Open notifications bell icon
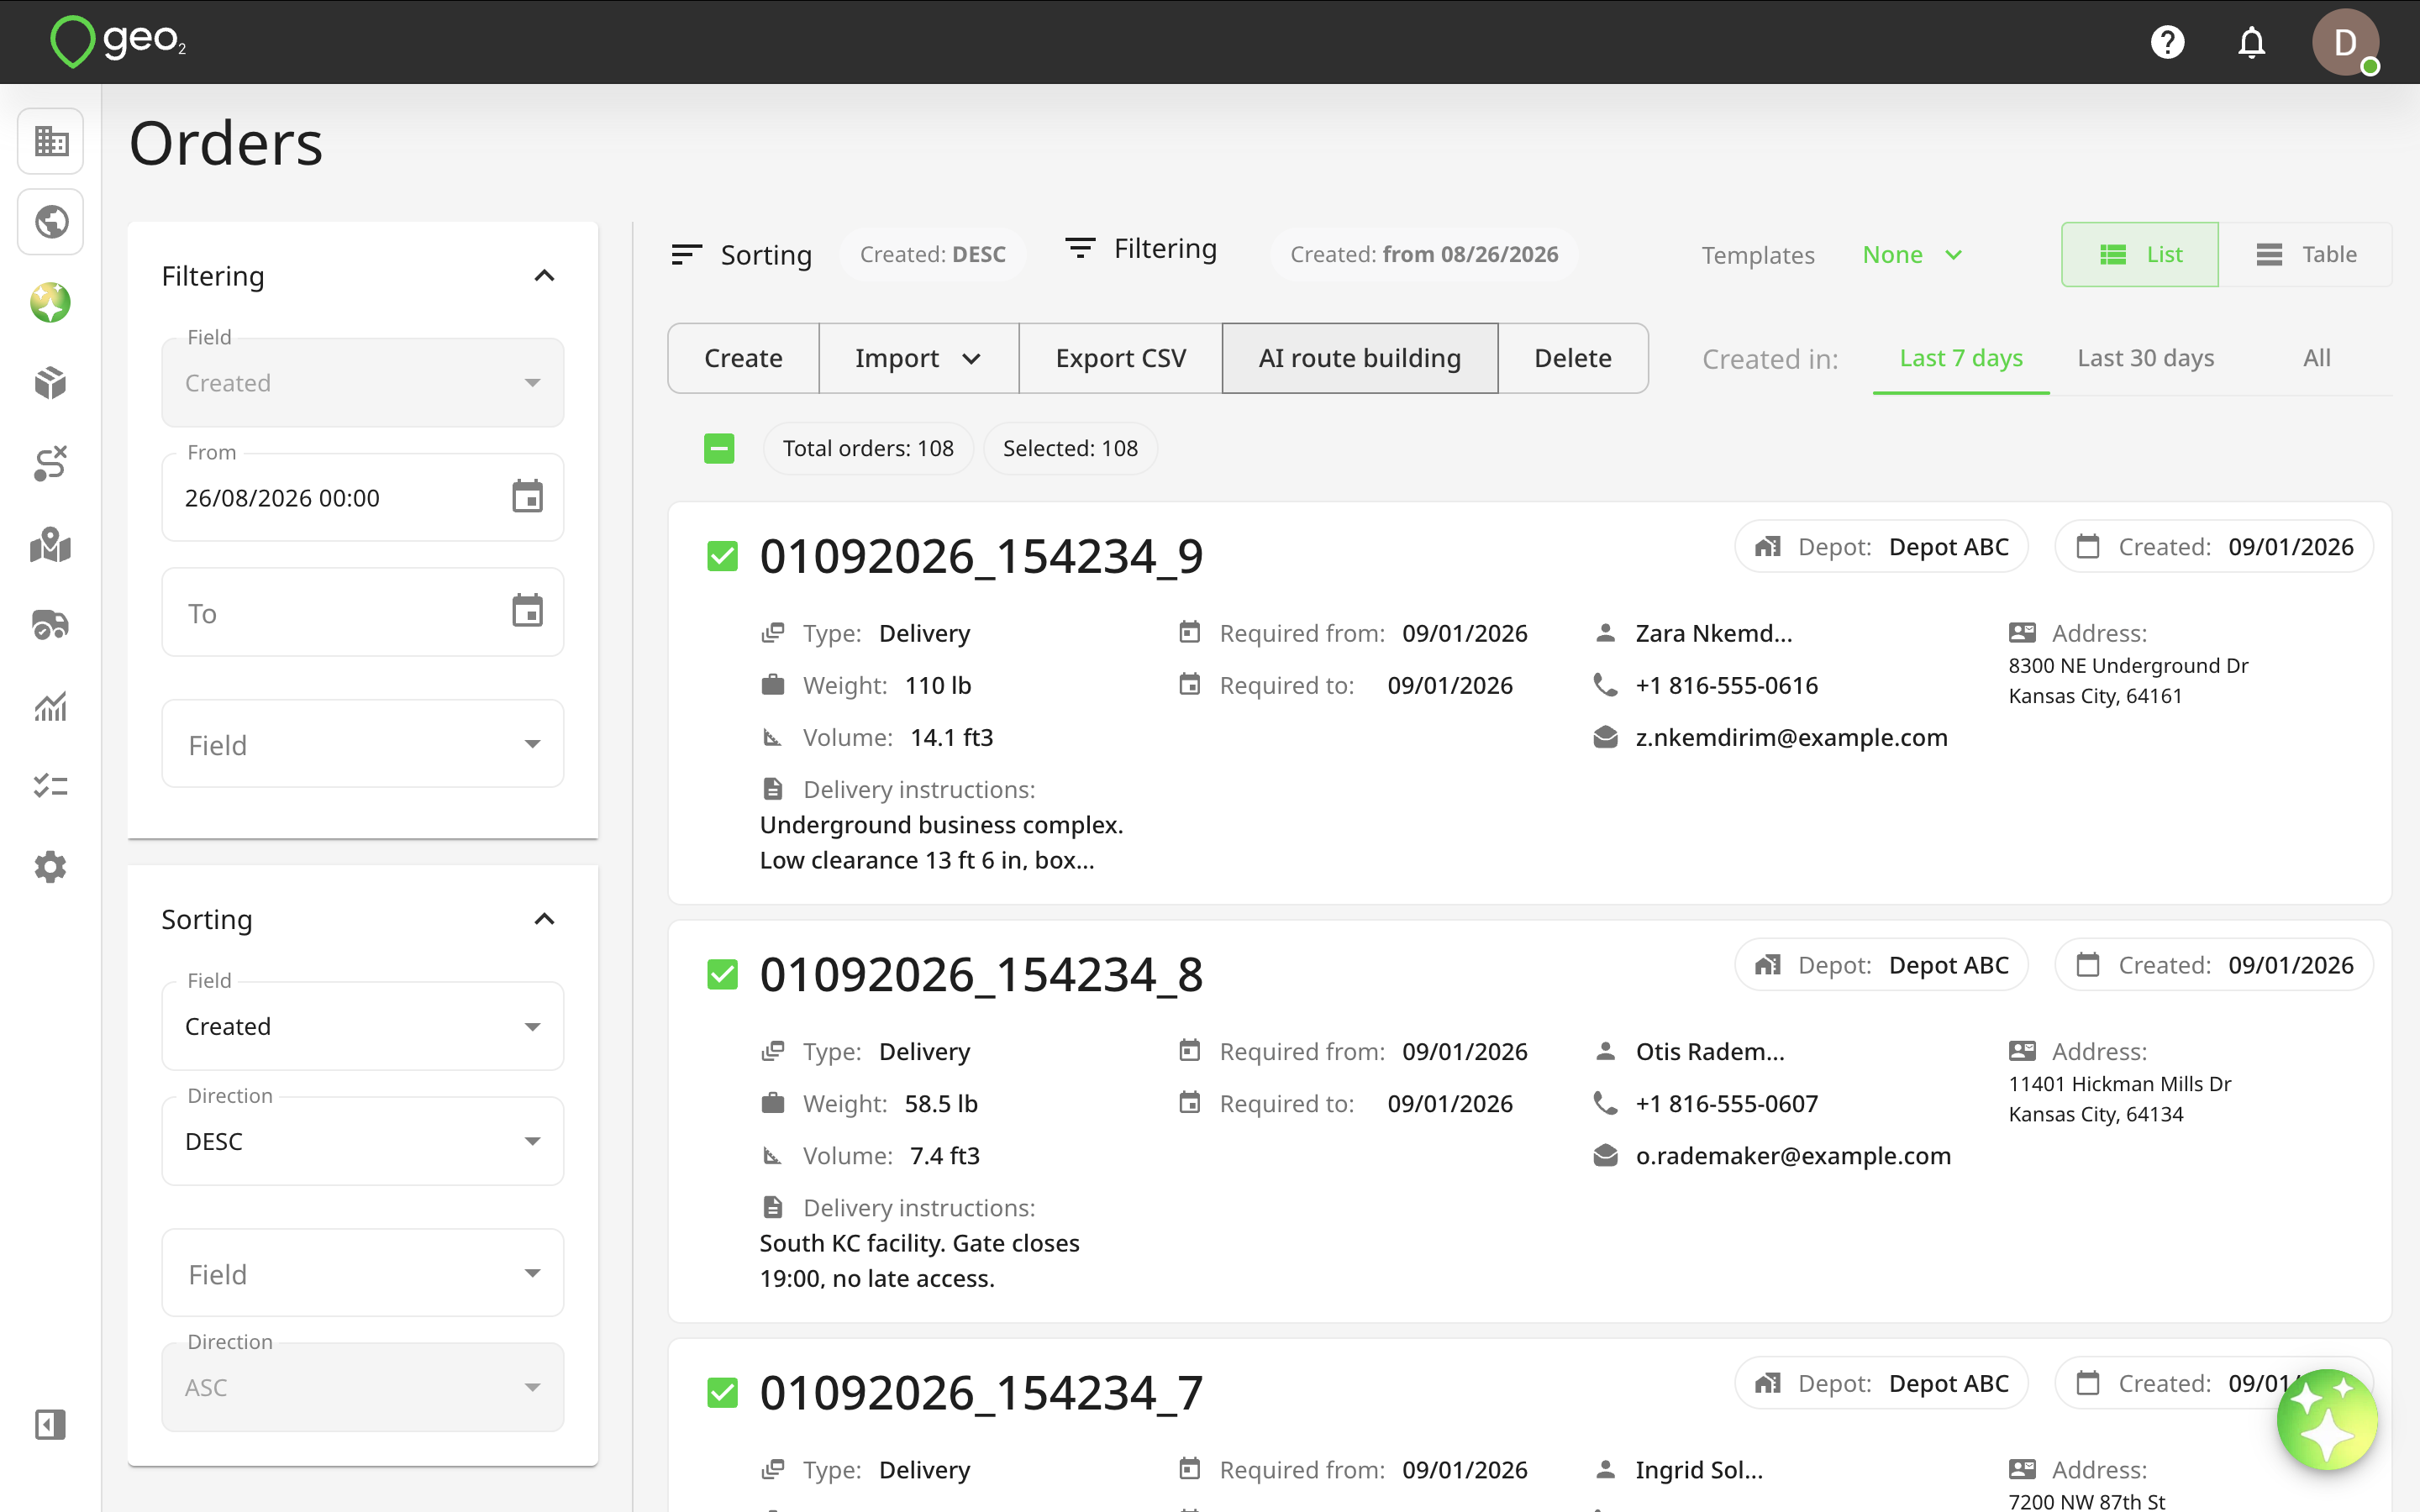 [x=2251, y=42]
